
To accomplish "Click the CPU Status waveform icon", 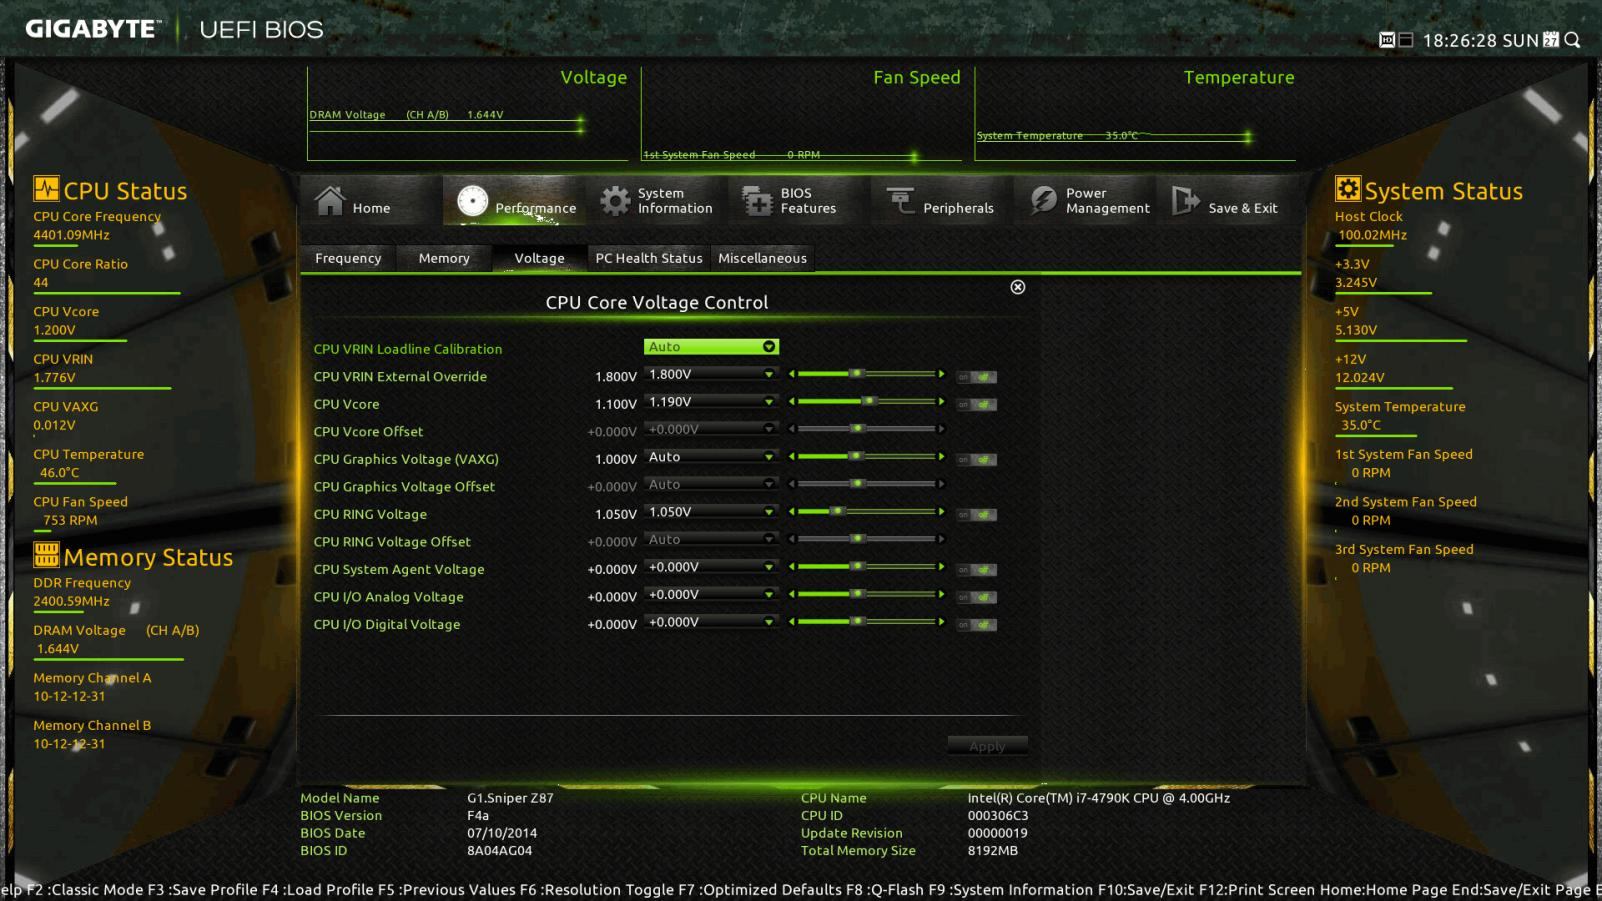I will coord(46,189).
